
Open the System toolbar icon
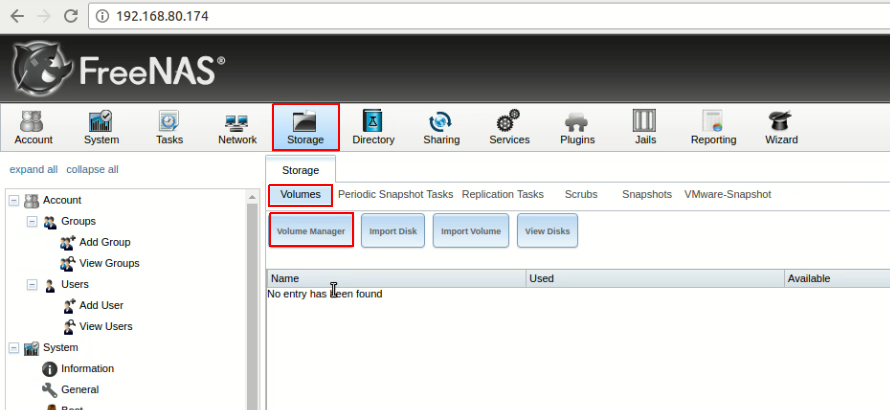(101, 127)
